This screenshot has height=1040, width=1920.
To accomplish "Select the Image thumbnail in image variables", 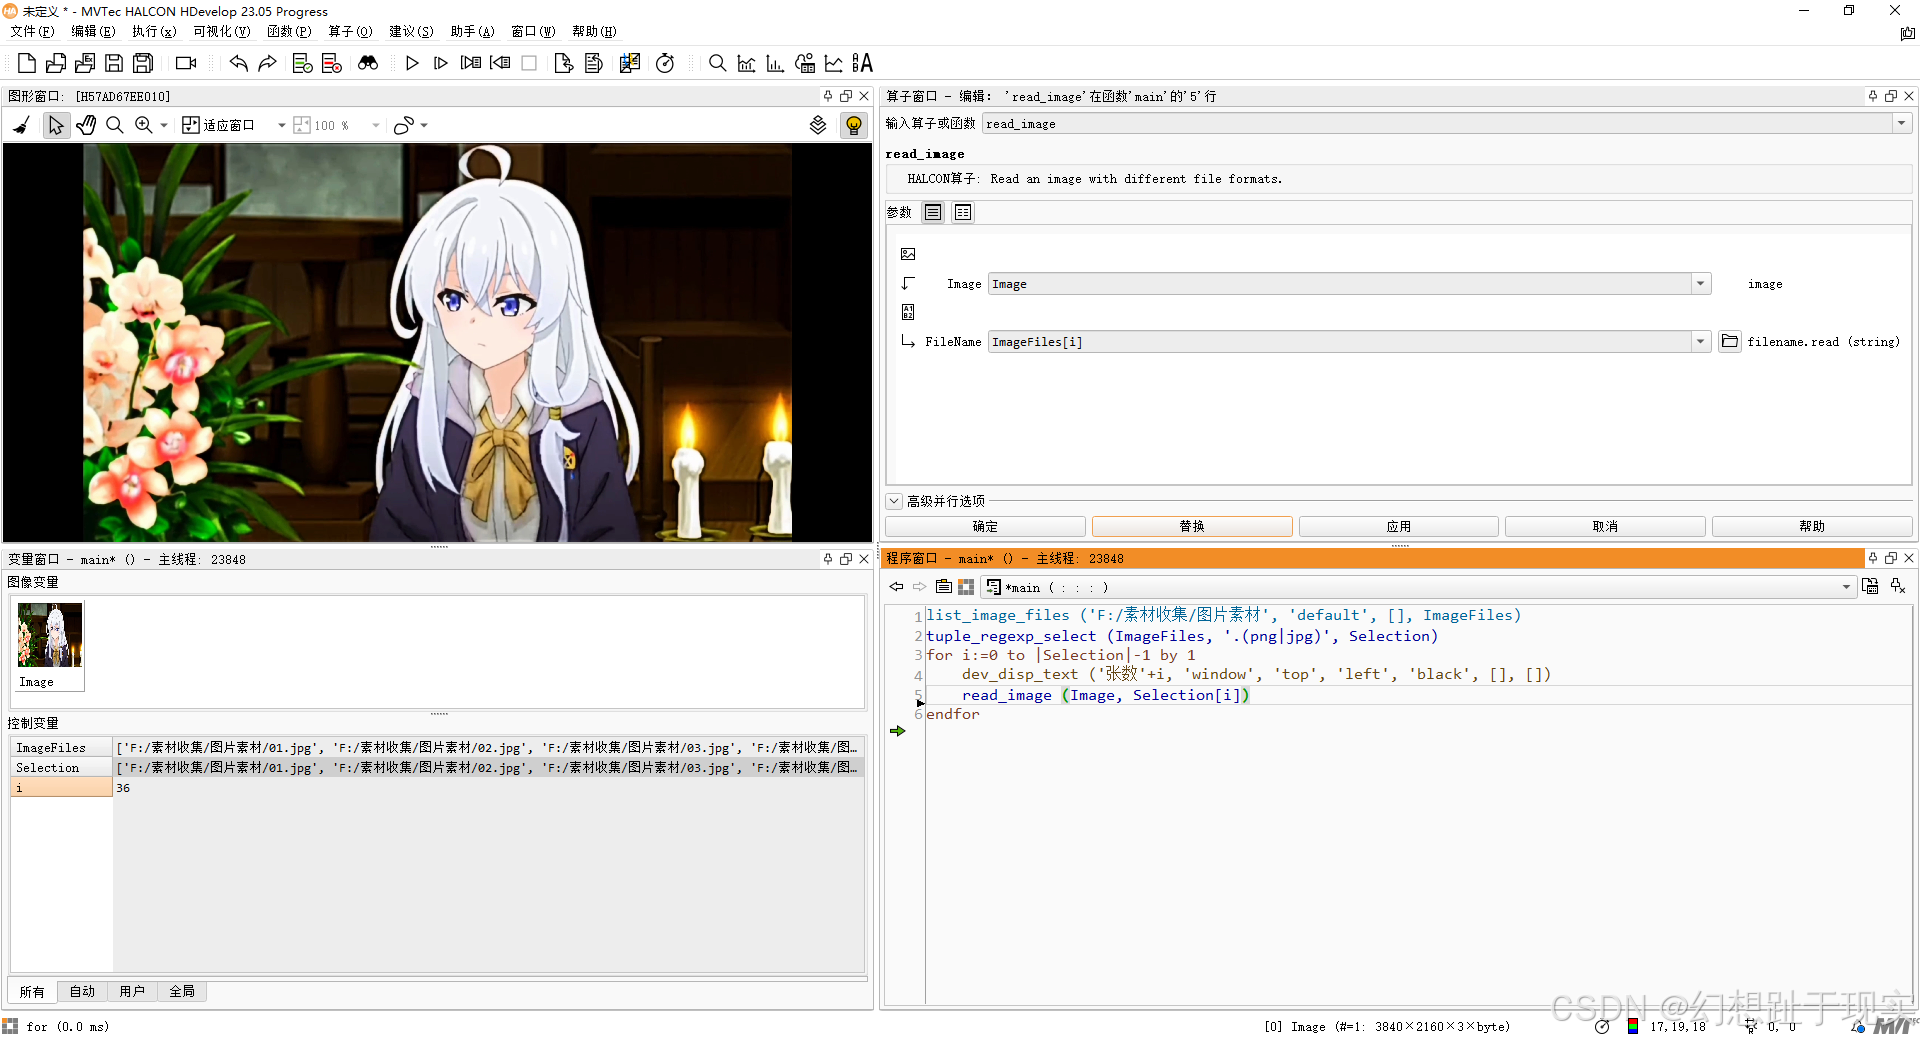I will (x=50, y=645).
